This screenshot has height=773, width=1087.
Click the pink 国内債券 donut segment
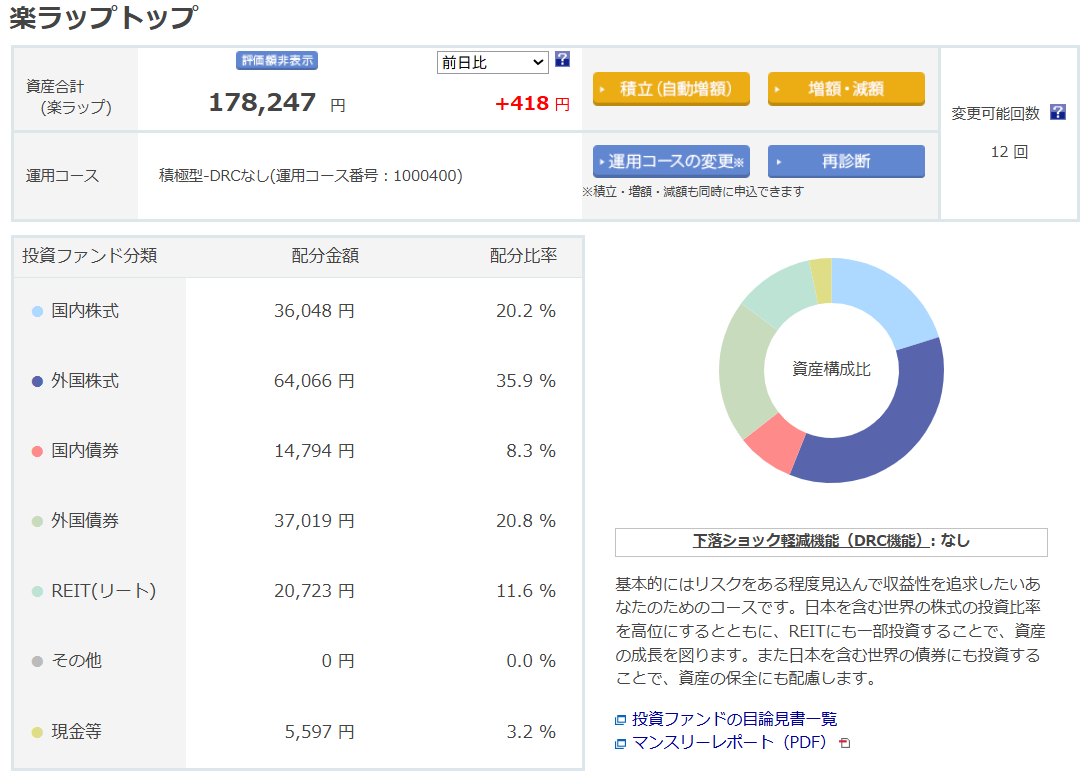click(775, 444)
